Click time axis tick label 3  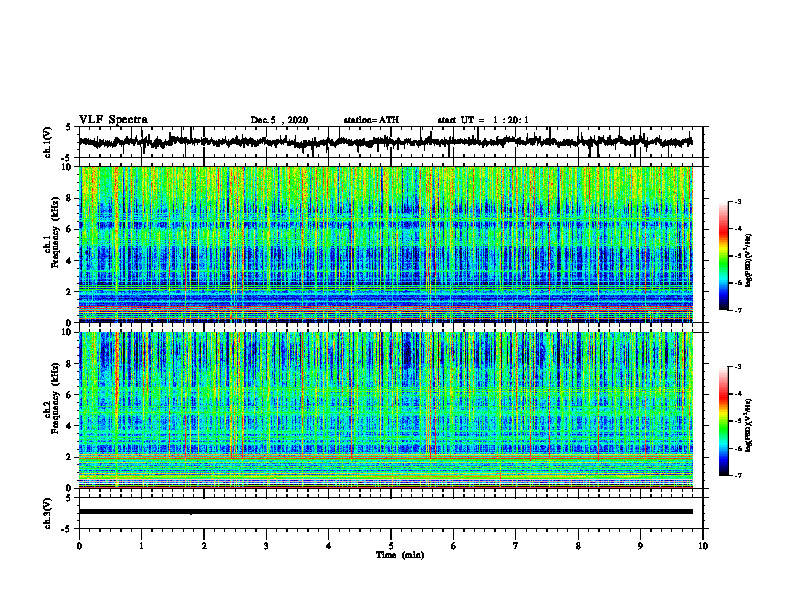[x=266, y=546]
